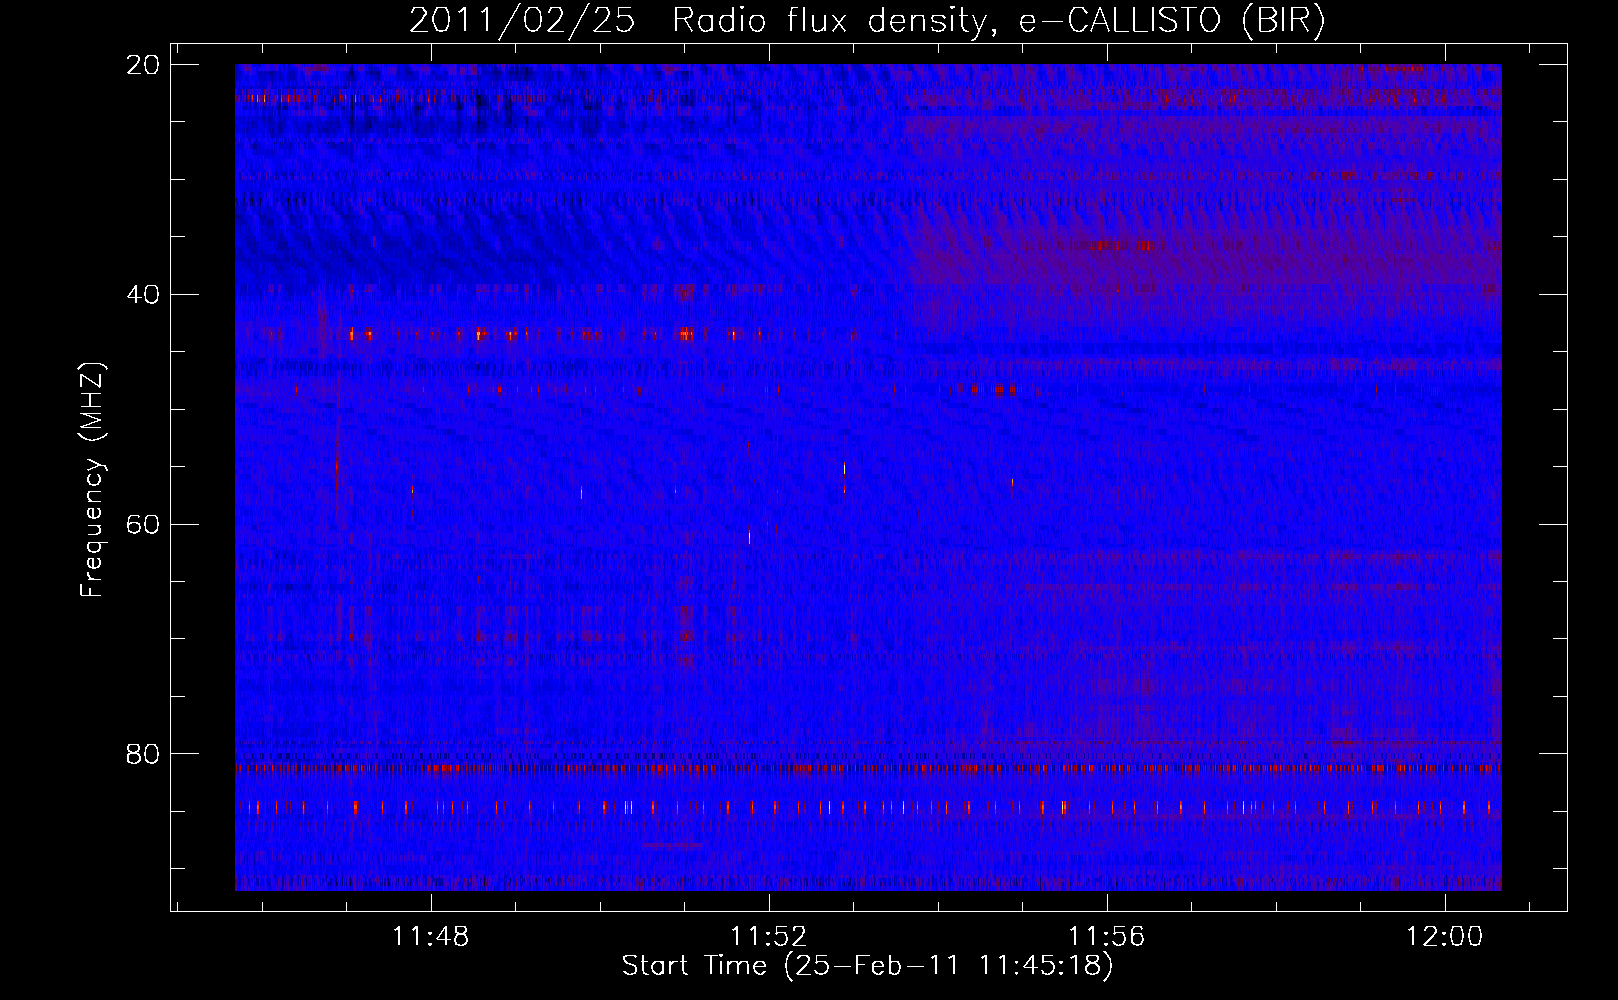1618x1000 pixels.
Task: Click the time tick label "12:00"
Action: pos(1444,937)
